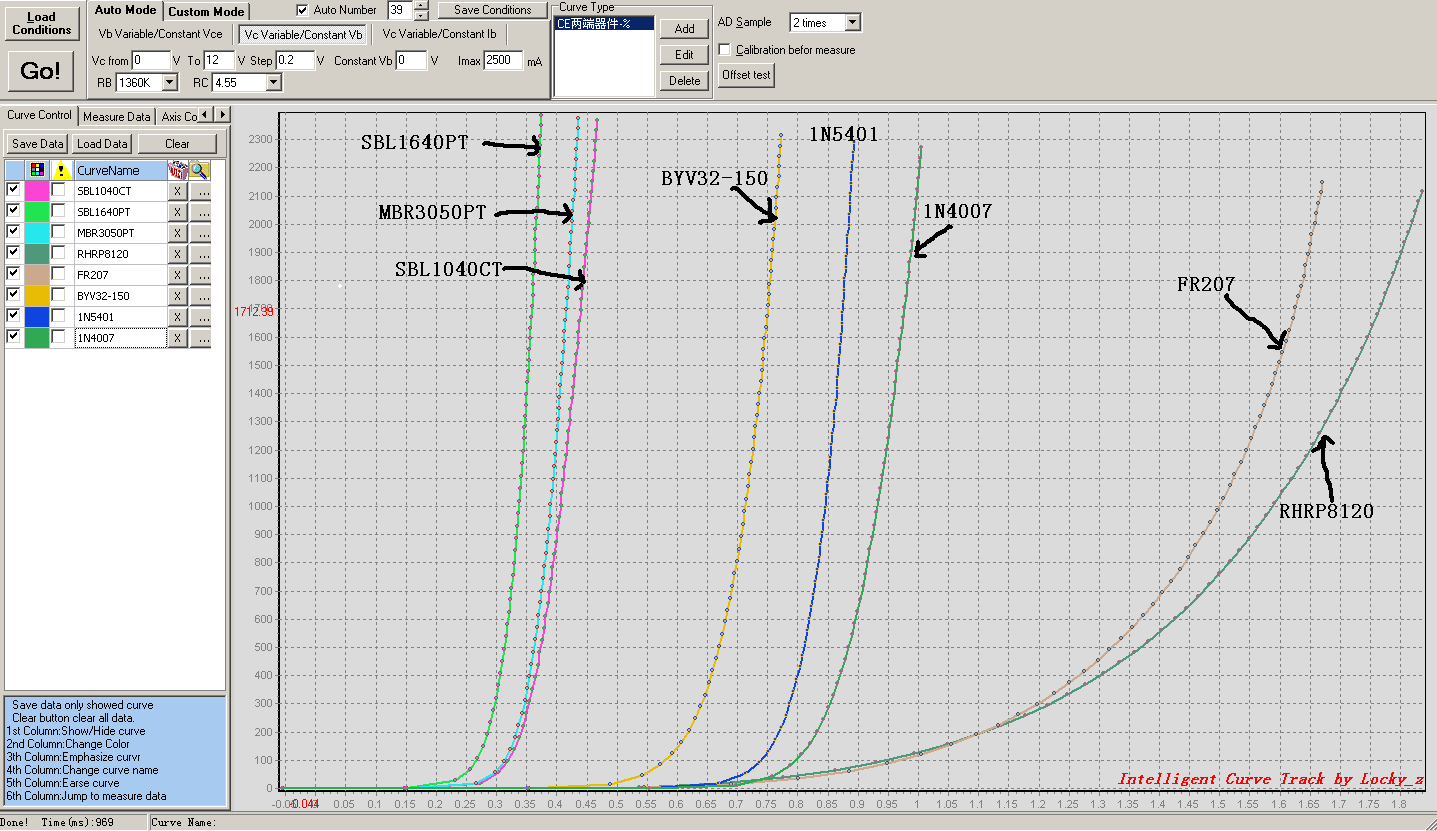Click the Step voltage input field
Image resolution: width=1437 pixels, height=831 pixels.
pyautogui.click(x=295, y=61)
